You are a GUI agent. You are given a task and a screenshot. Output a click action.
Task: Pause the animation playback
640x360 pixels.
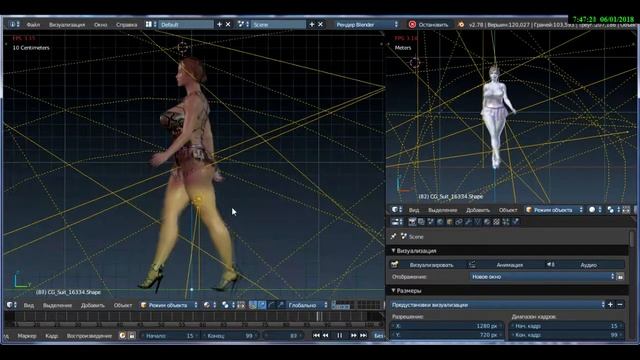tap(340, 336)
